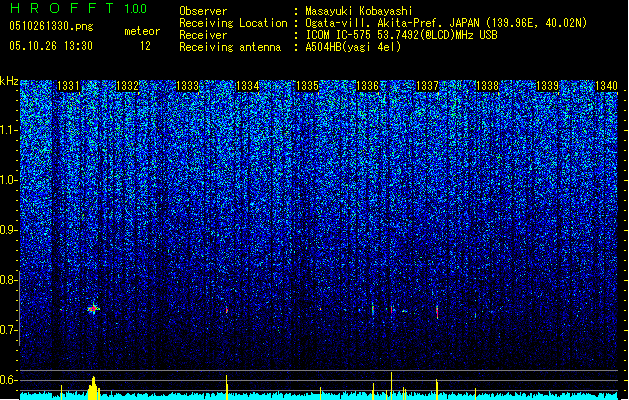Click the 1340 time marker
This screenshot has height=400, width=629.
tap(607, 86)
